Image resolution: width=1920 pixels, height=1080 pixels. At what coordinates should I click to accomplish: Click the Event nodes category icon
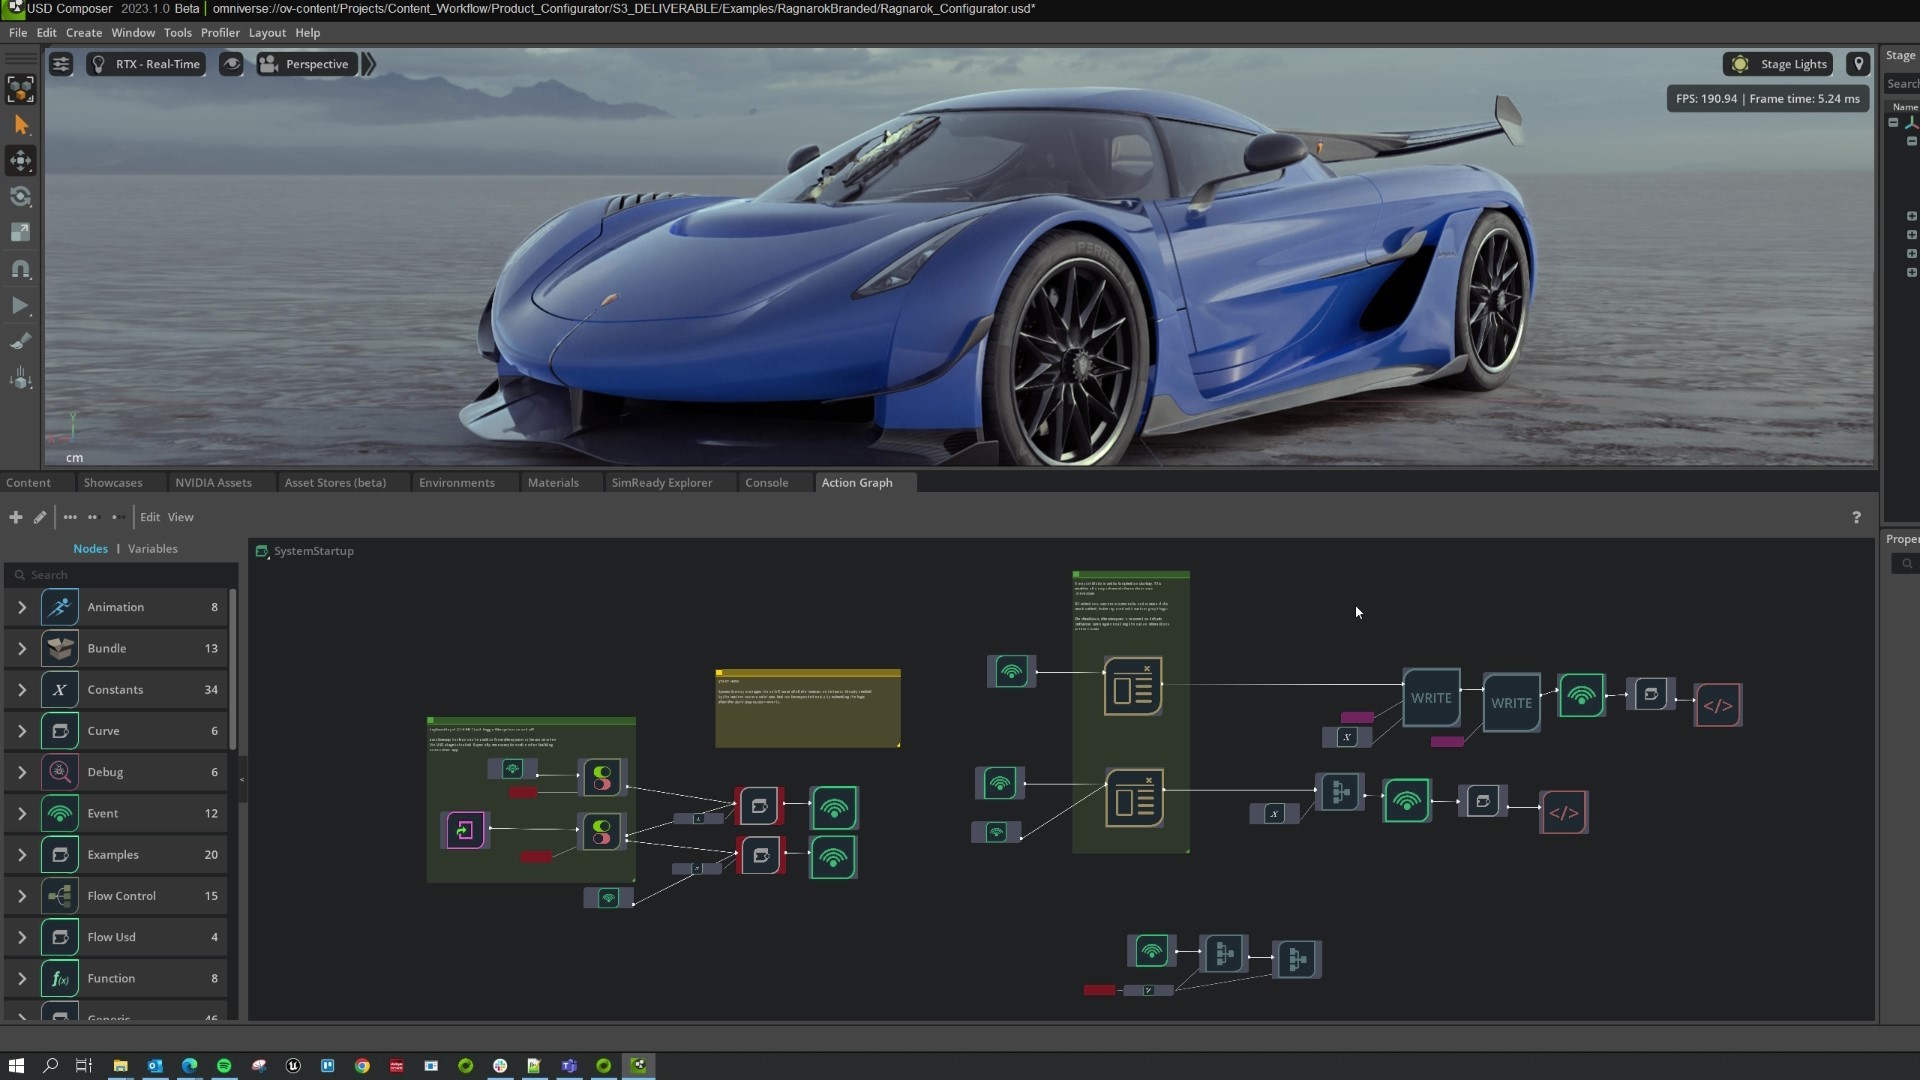[59, 812]
